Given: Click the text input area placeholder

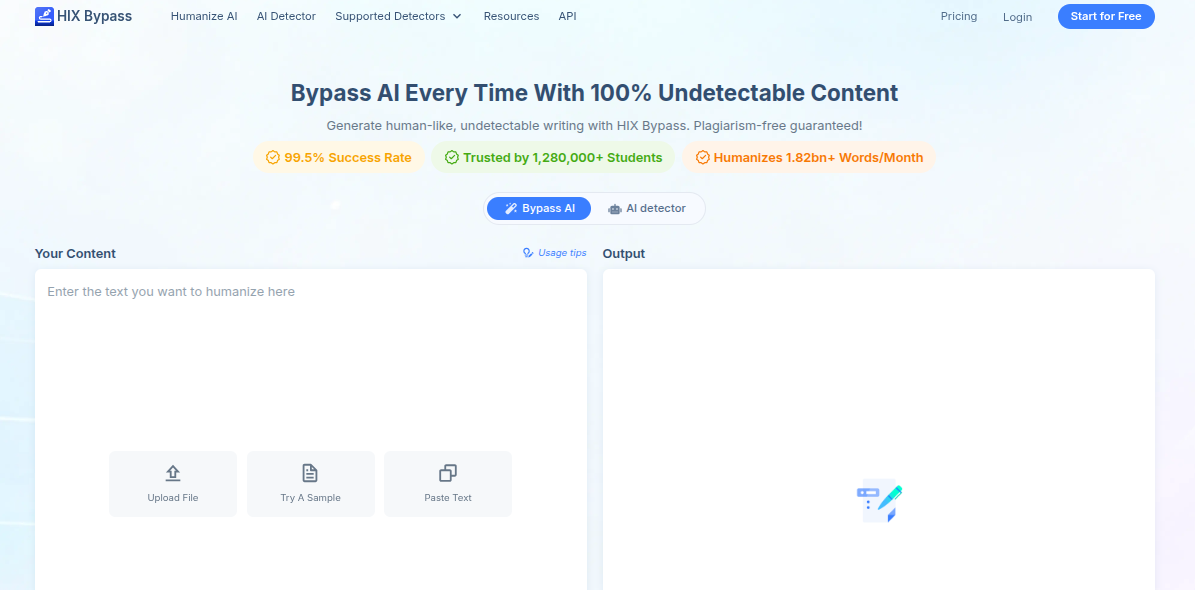Looking at the screenshot, I should (171, 292).
